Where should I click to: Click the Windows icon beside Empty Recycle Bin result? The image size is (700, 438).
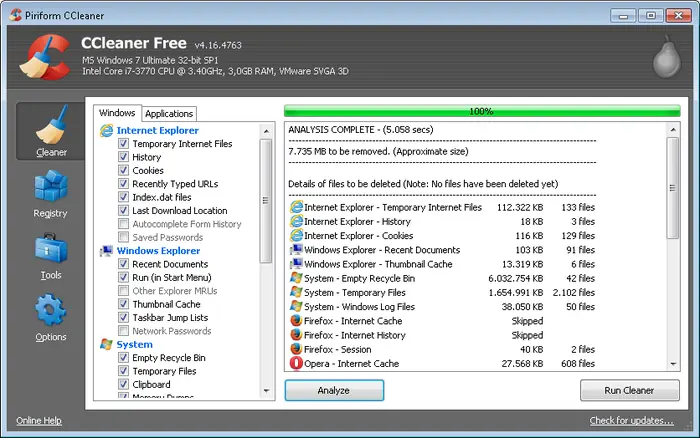pos(296,278)
